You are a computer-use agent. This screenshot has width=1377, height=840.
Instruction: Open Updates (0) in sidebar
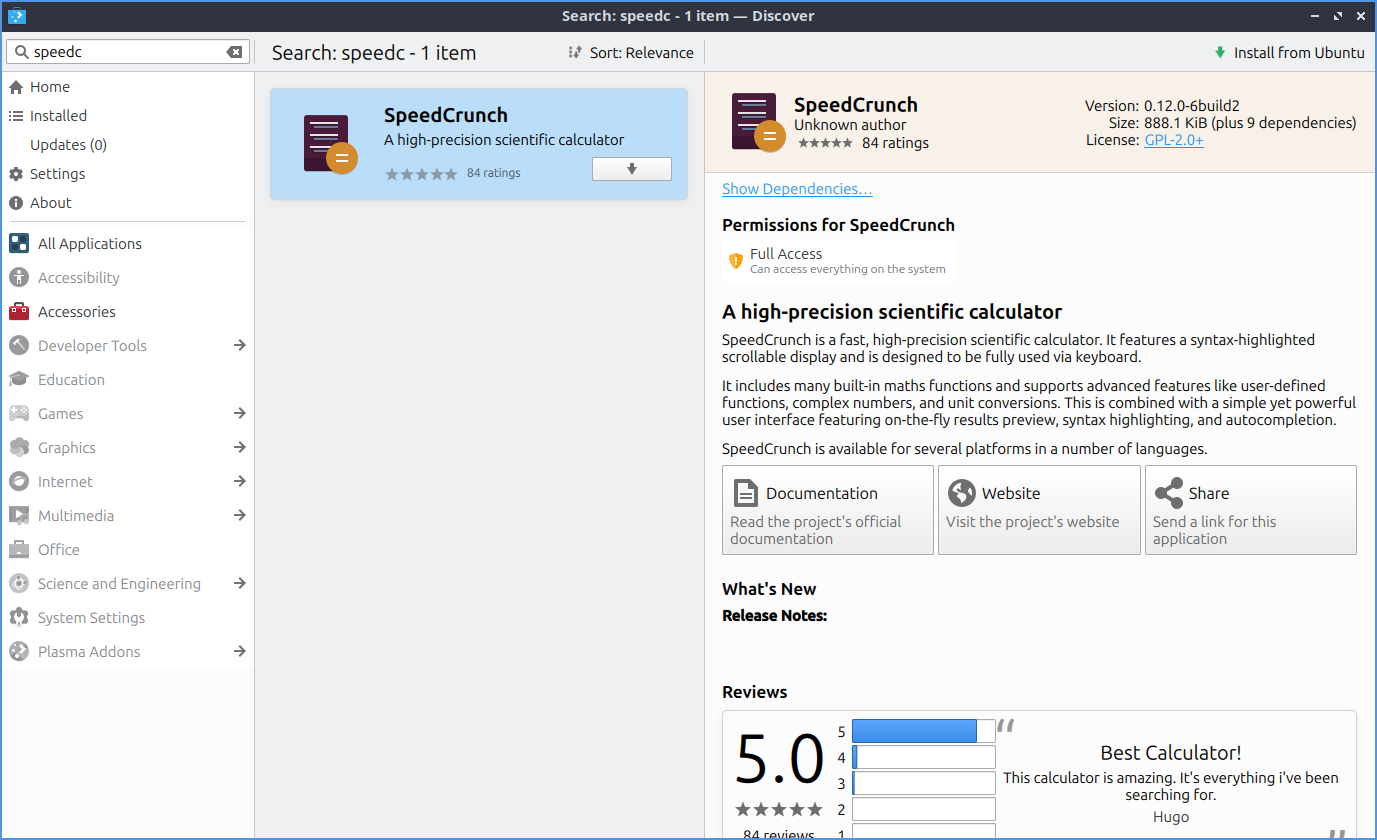(68, 145)
